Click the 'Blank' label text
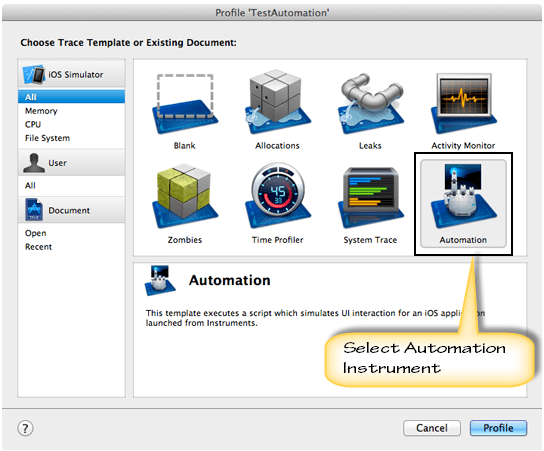Image resolution: width=544 pixels, height=451 pixels. 185,145
